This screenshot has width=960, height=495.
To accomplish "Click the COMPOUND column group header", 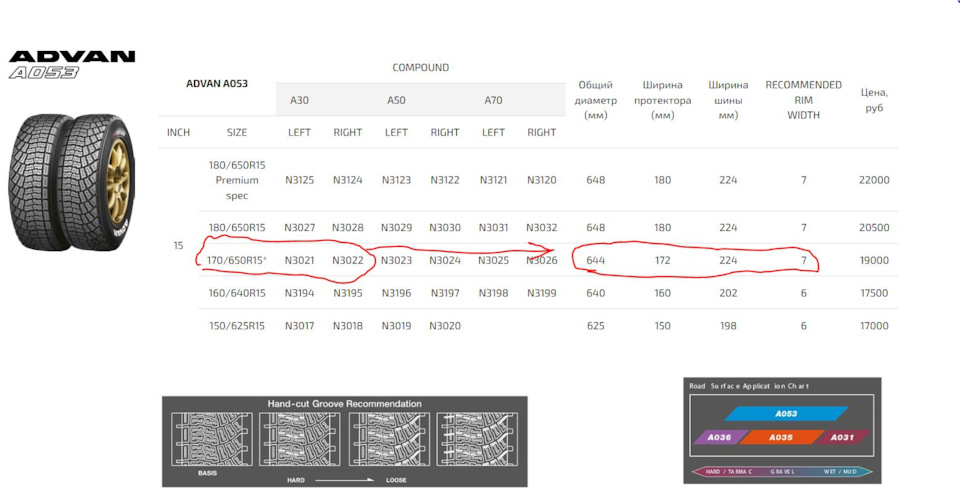I will pos(421,67).
